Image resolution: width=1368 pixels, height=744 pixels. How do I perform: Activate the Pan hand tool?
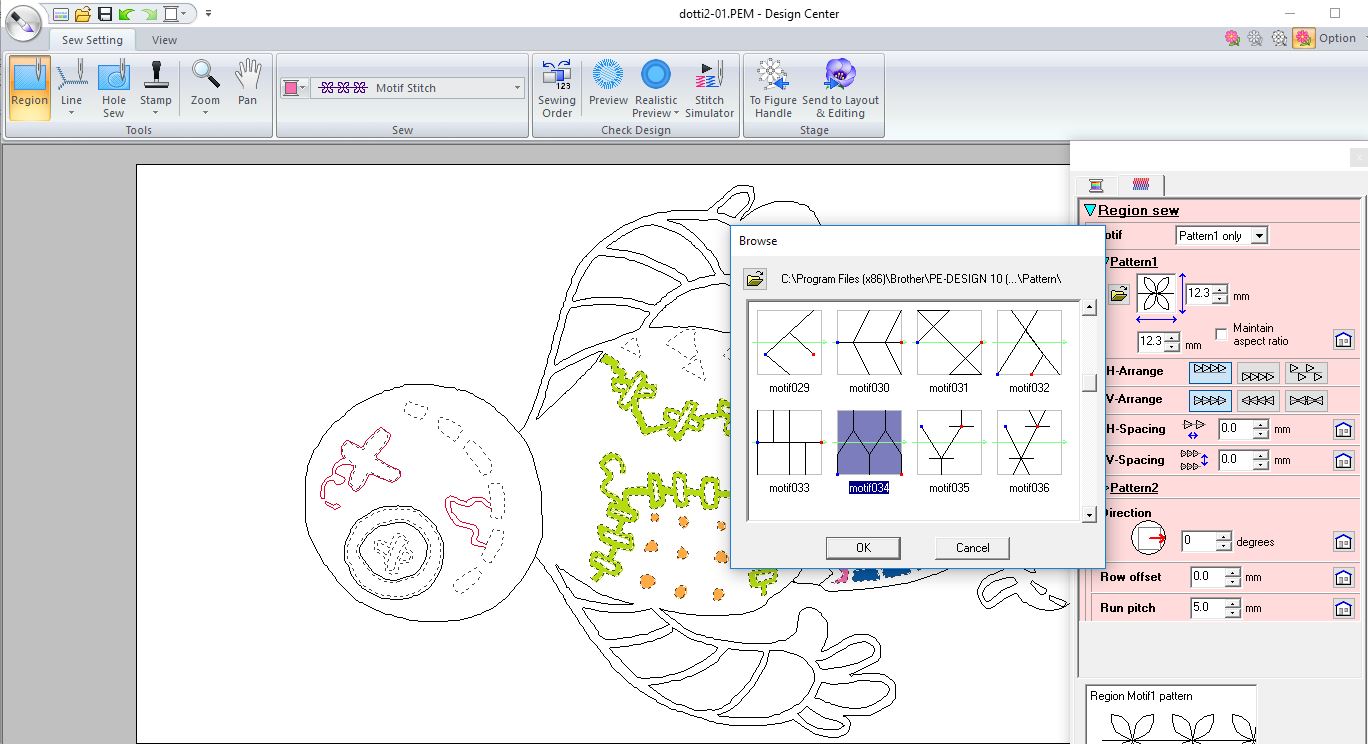click(x=247, y=83)
